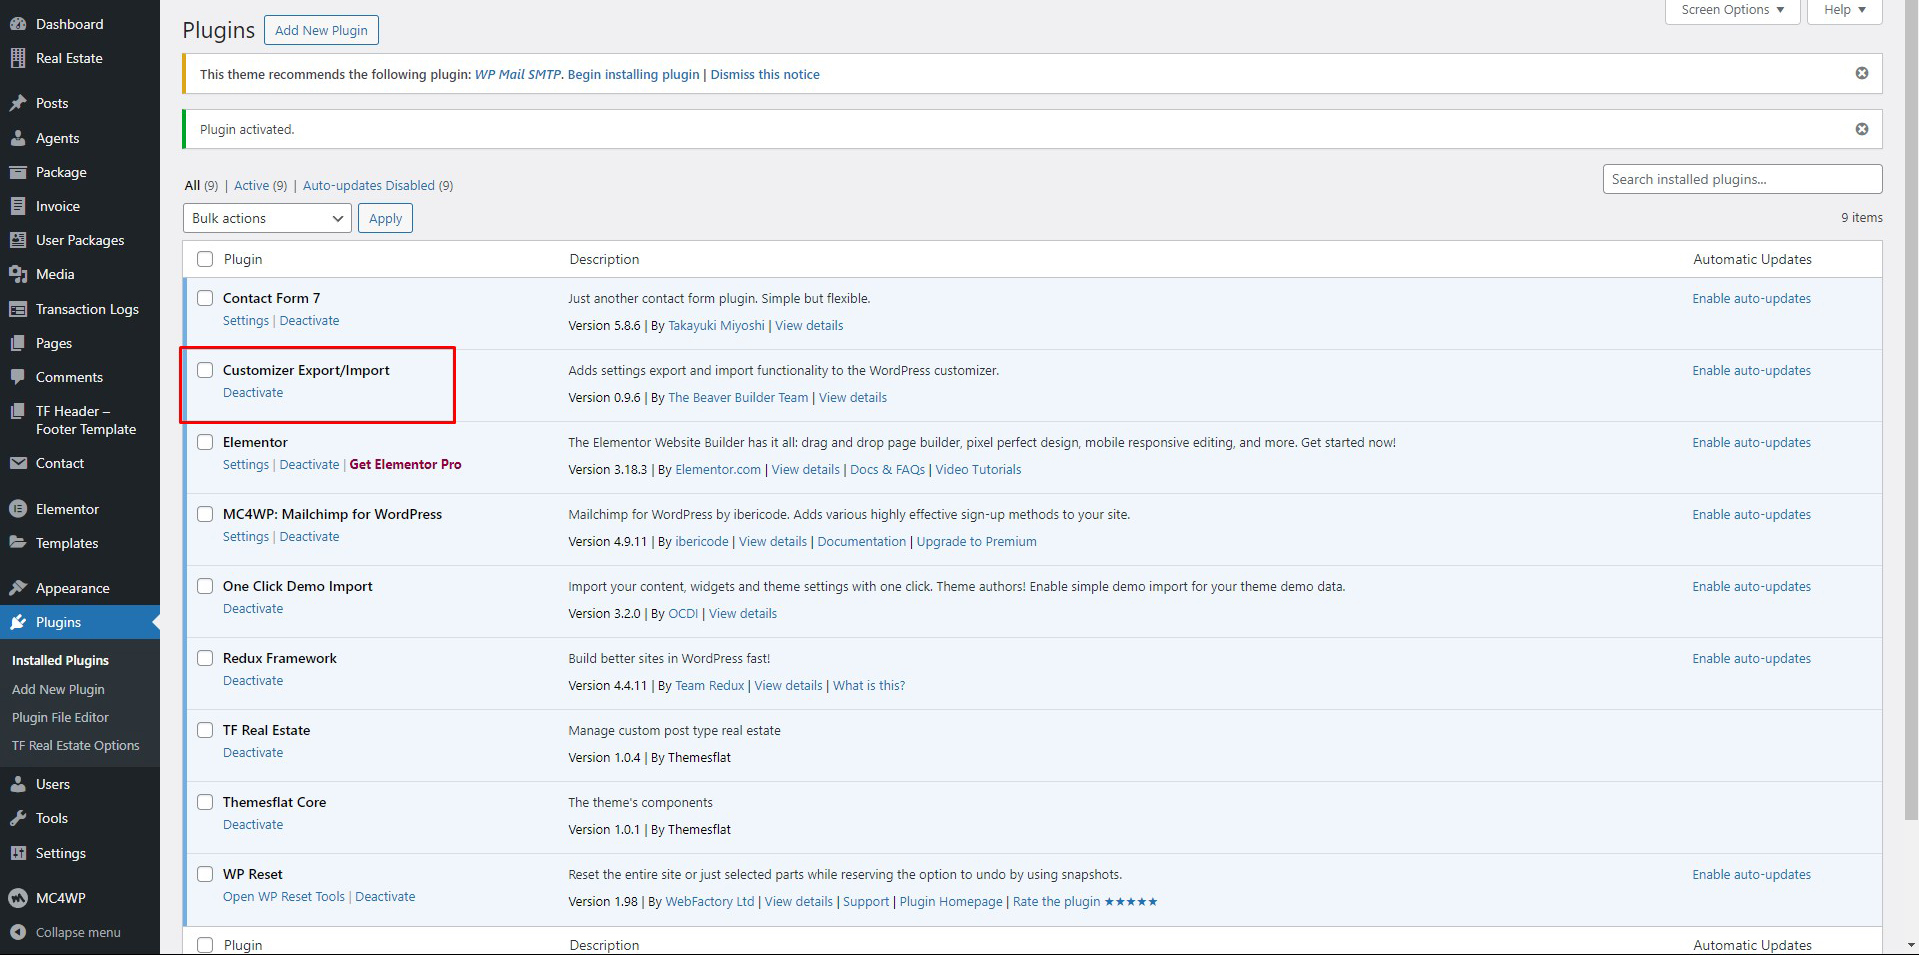Open Add New Plugin submenu item
The height and width of the screenshot is (955, 1919).
point(58,689)
